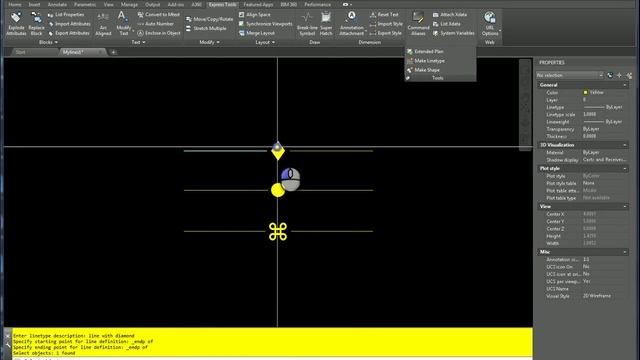Select the yellow looped-square symbol in drawing
The image size is (640, 360).
(278, 231)
